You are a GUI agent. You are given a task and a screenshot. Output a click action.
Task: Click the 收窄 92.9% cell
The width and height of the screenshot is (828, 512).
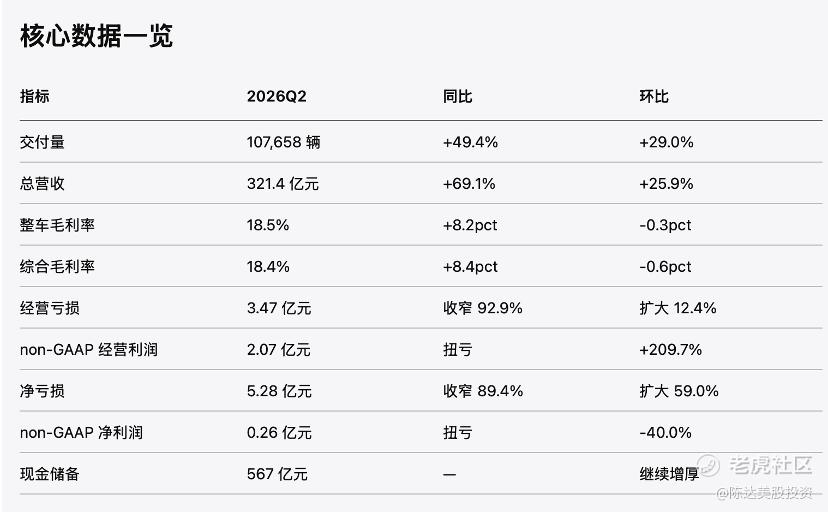[x=483, y=308]
